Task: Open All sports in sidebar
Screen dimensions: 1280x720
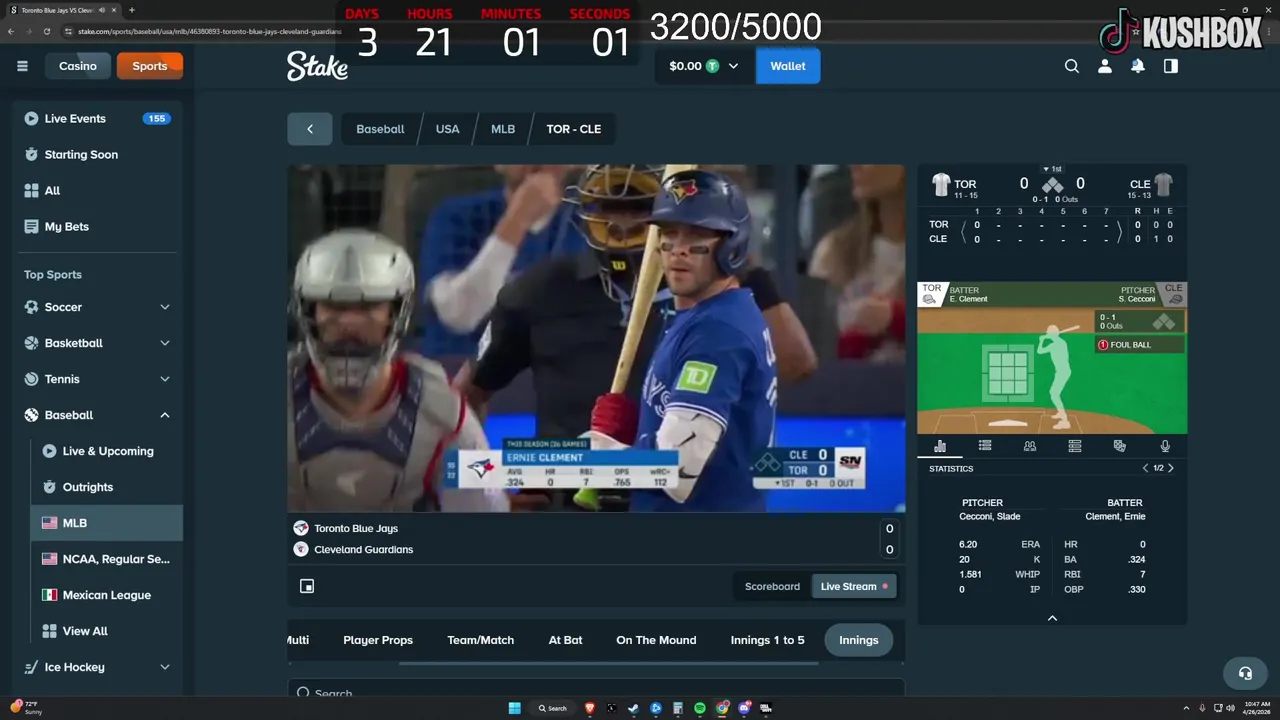Action: pyautogui.click(x=97, y=190)
